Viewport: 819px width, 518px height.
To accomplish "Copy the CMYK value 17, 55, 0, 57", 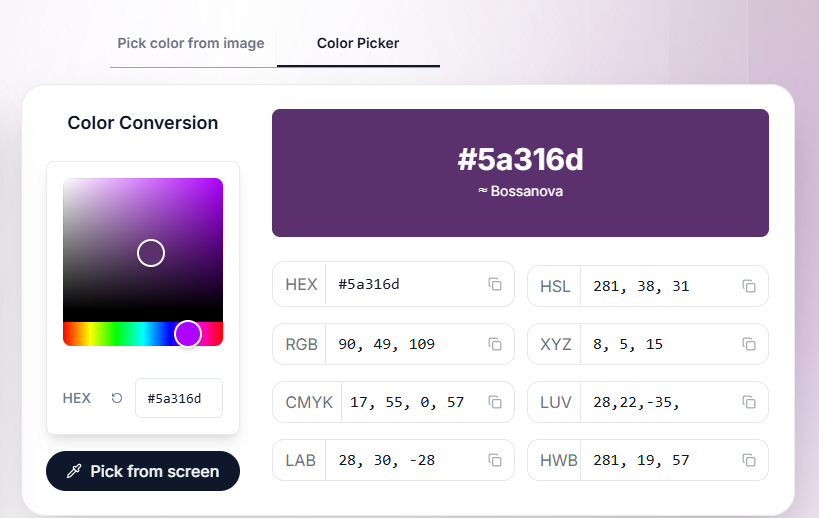I will tap(495, 402).
